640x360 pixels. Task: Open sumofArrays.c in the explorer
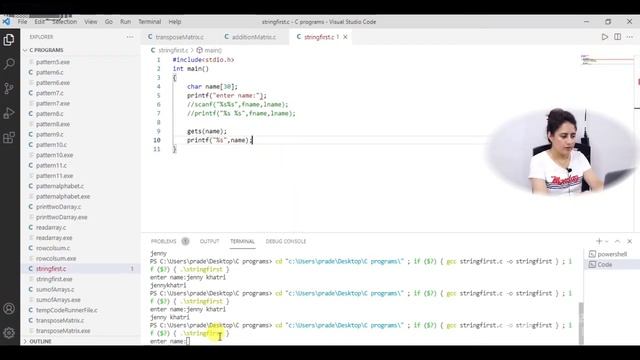pyautogui.click(x=55, y=289)
